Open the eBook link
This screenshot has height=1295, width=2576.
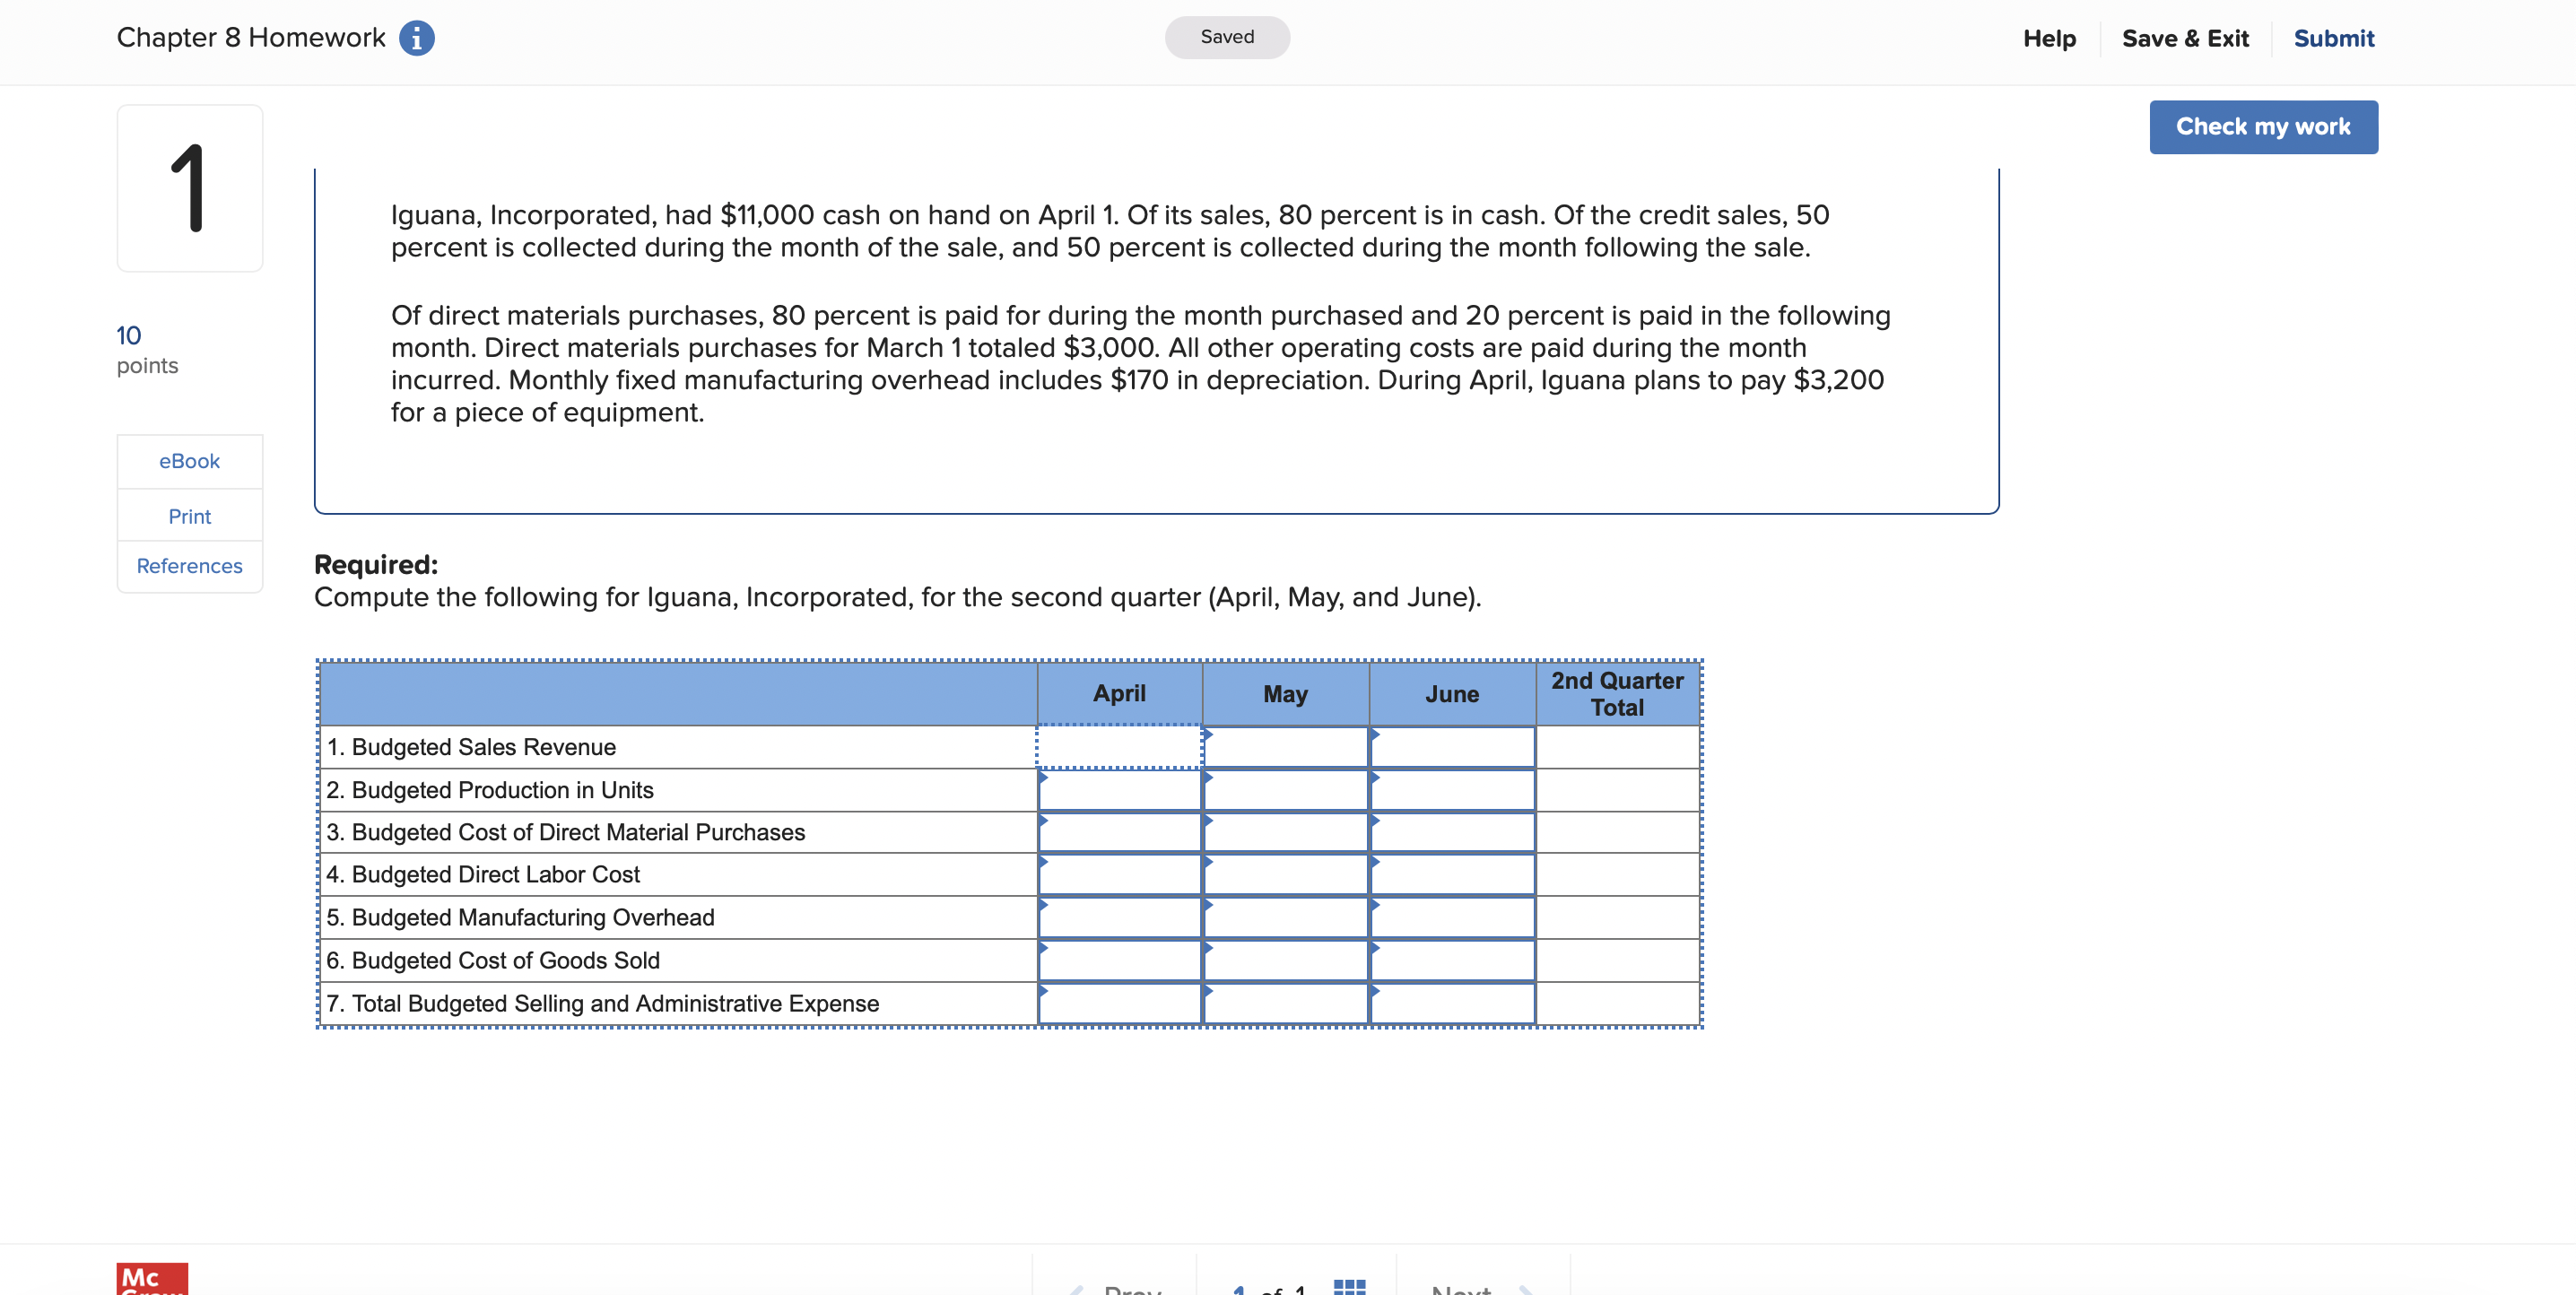click(189, 461)
